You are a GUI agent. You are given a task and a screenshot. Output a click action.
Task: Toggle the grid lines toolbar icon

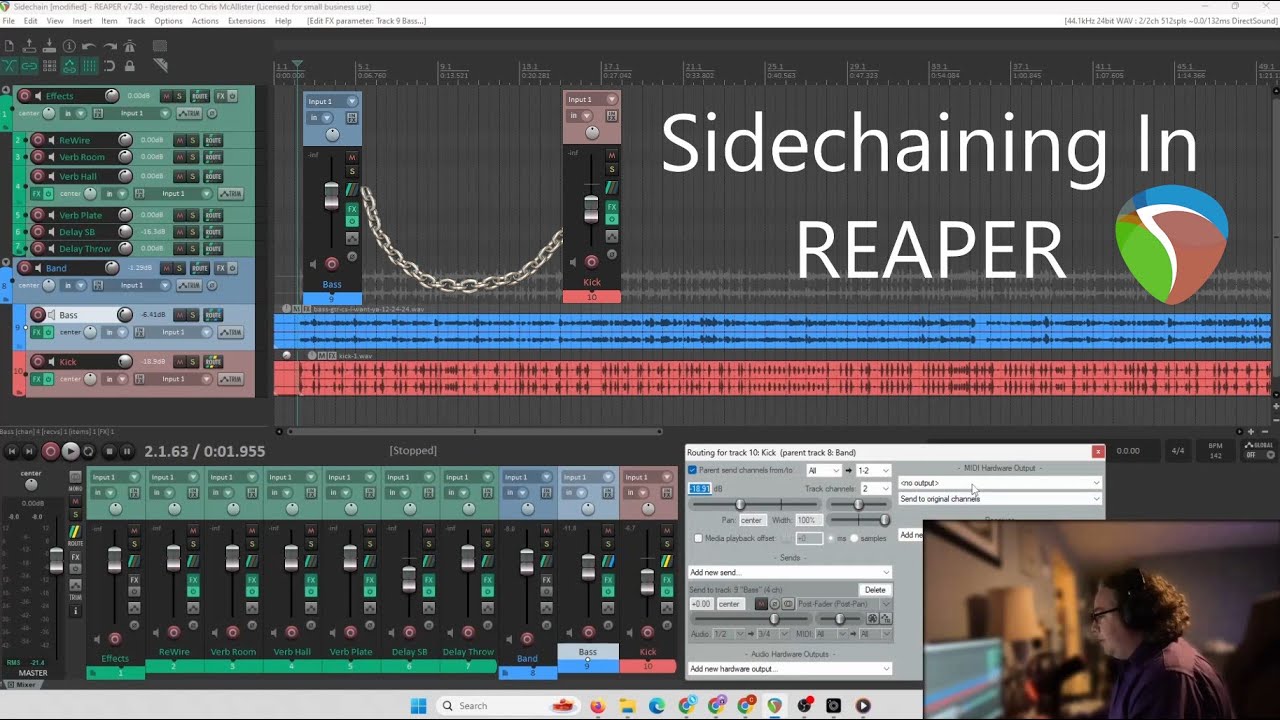coord(89,66)
